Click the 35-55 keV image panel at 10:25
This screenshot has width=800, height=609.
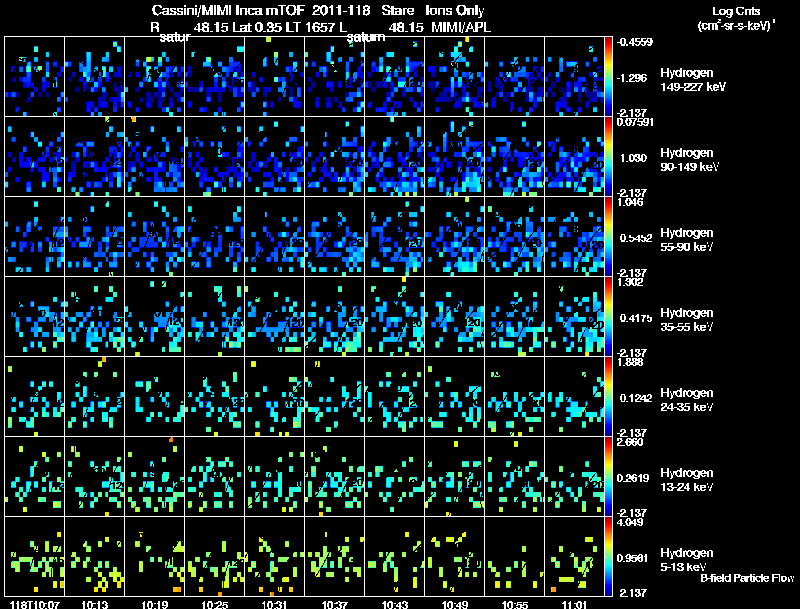coord(215,317)
